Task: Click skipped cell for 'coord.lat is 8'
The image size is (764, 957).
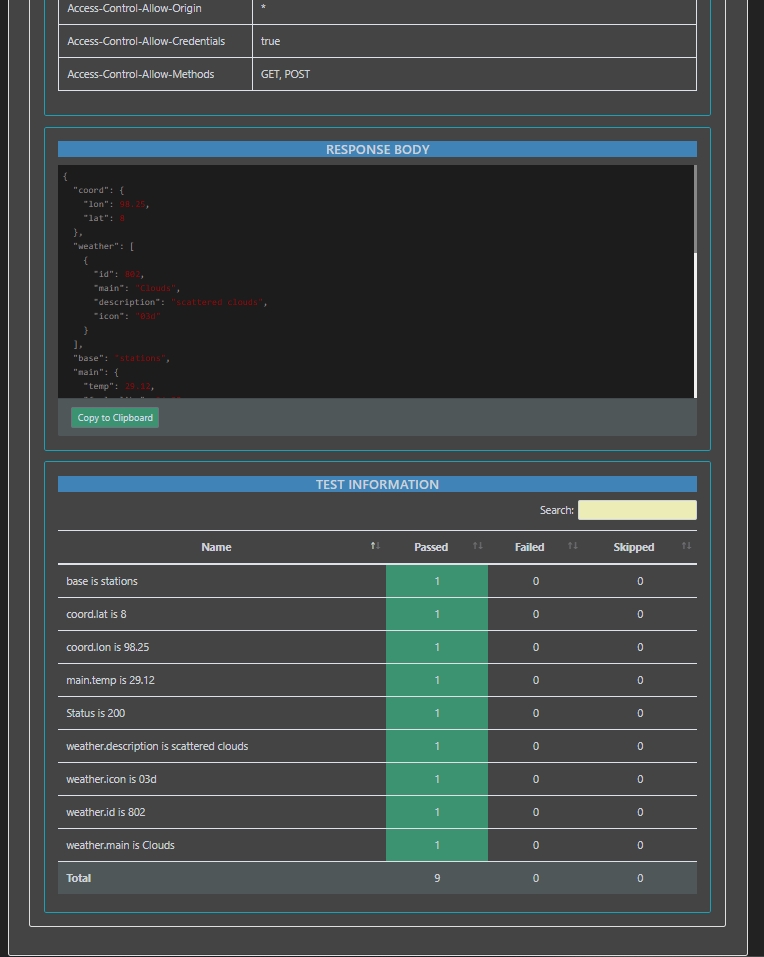Action: click(640, 614)
